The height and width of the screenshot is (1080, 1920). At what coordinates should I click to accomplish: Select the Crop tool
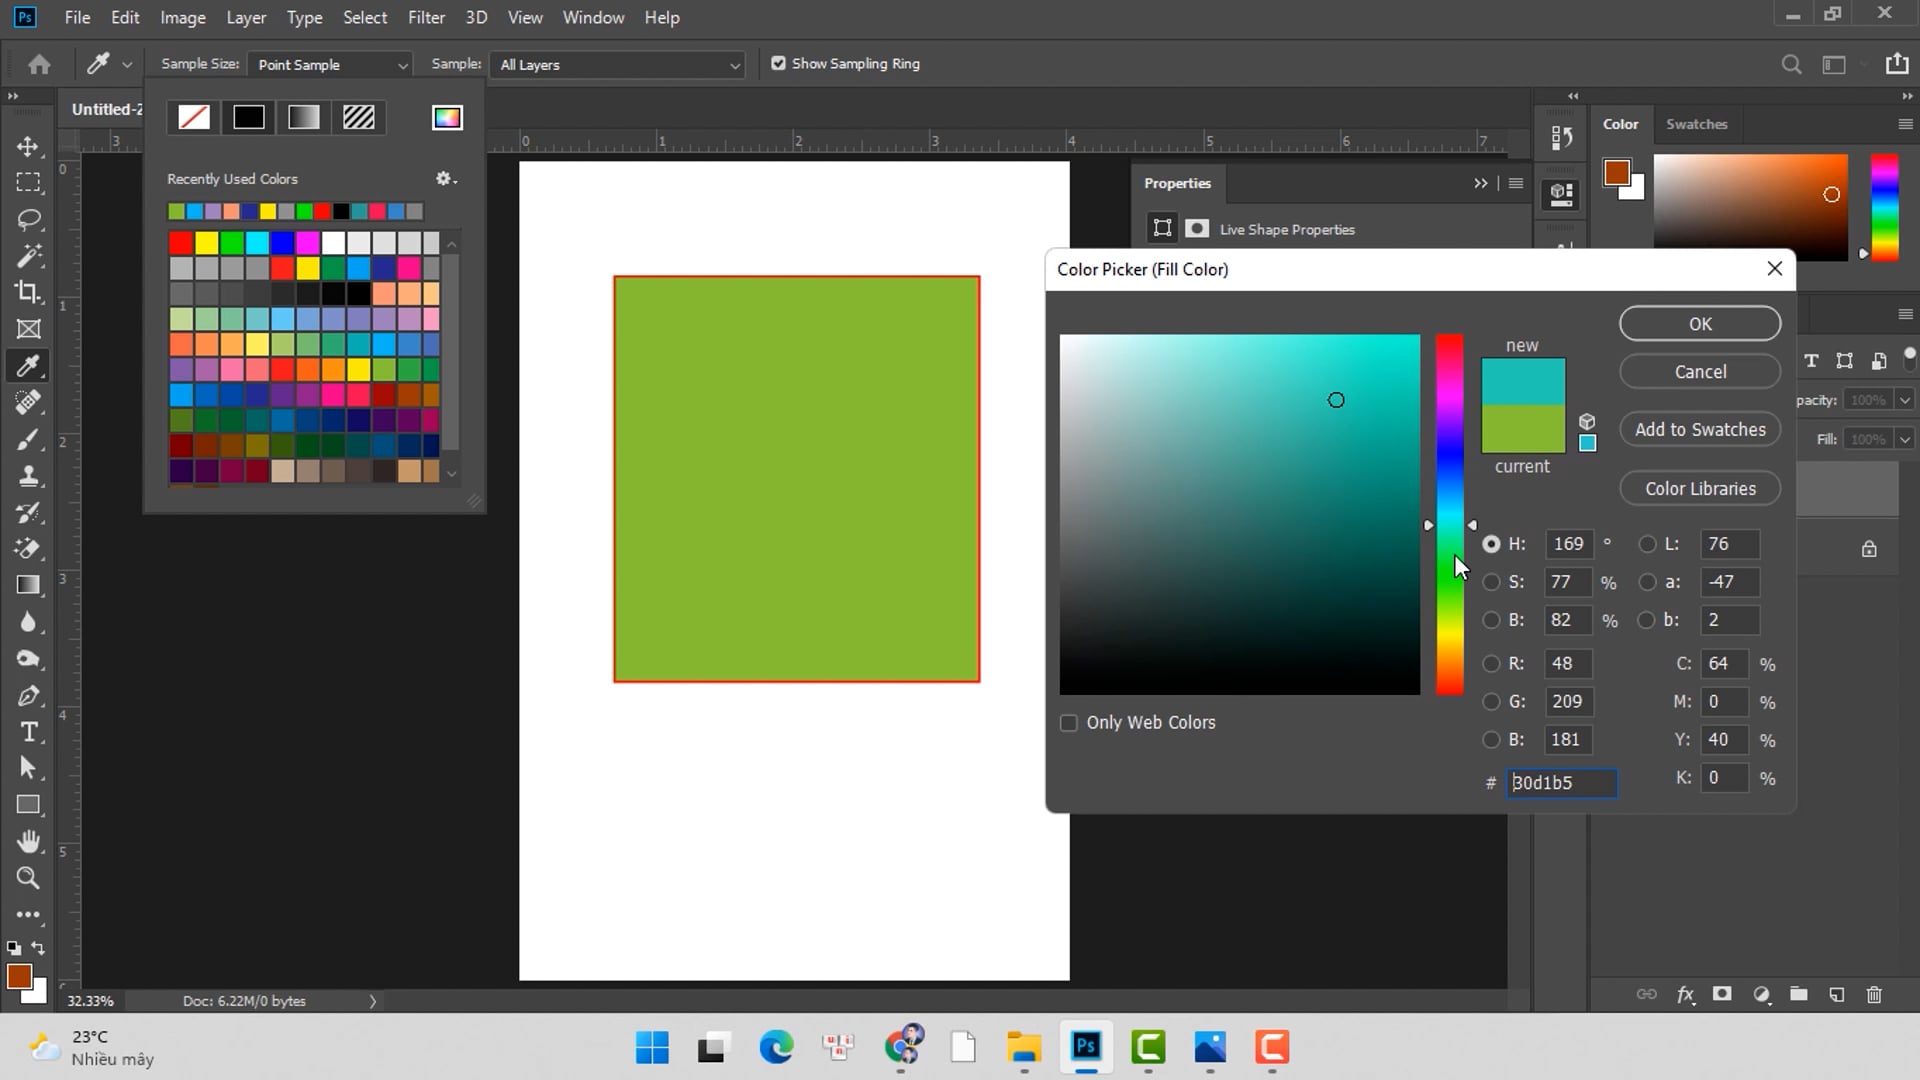point(28,292)
